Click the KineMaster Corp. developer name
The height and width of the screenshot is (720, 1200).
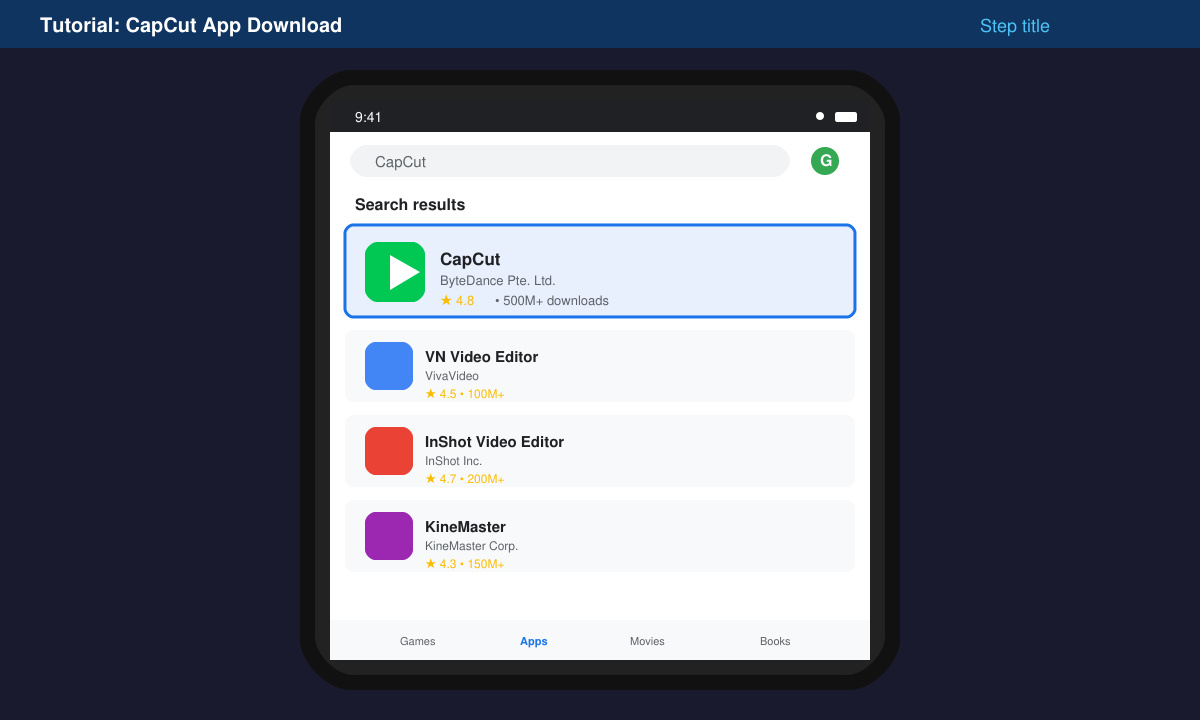472,546
